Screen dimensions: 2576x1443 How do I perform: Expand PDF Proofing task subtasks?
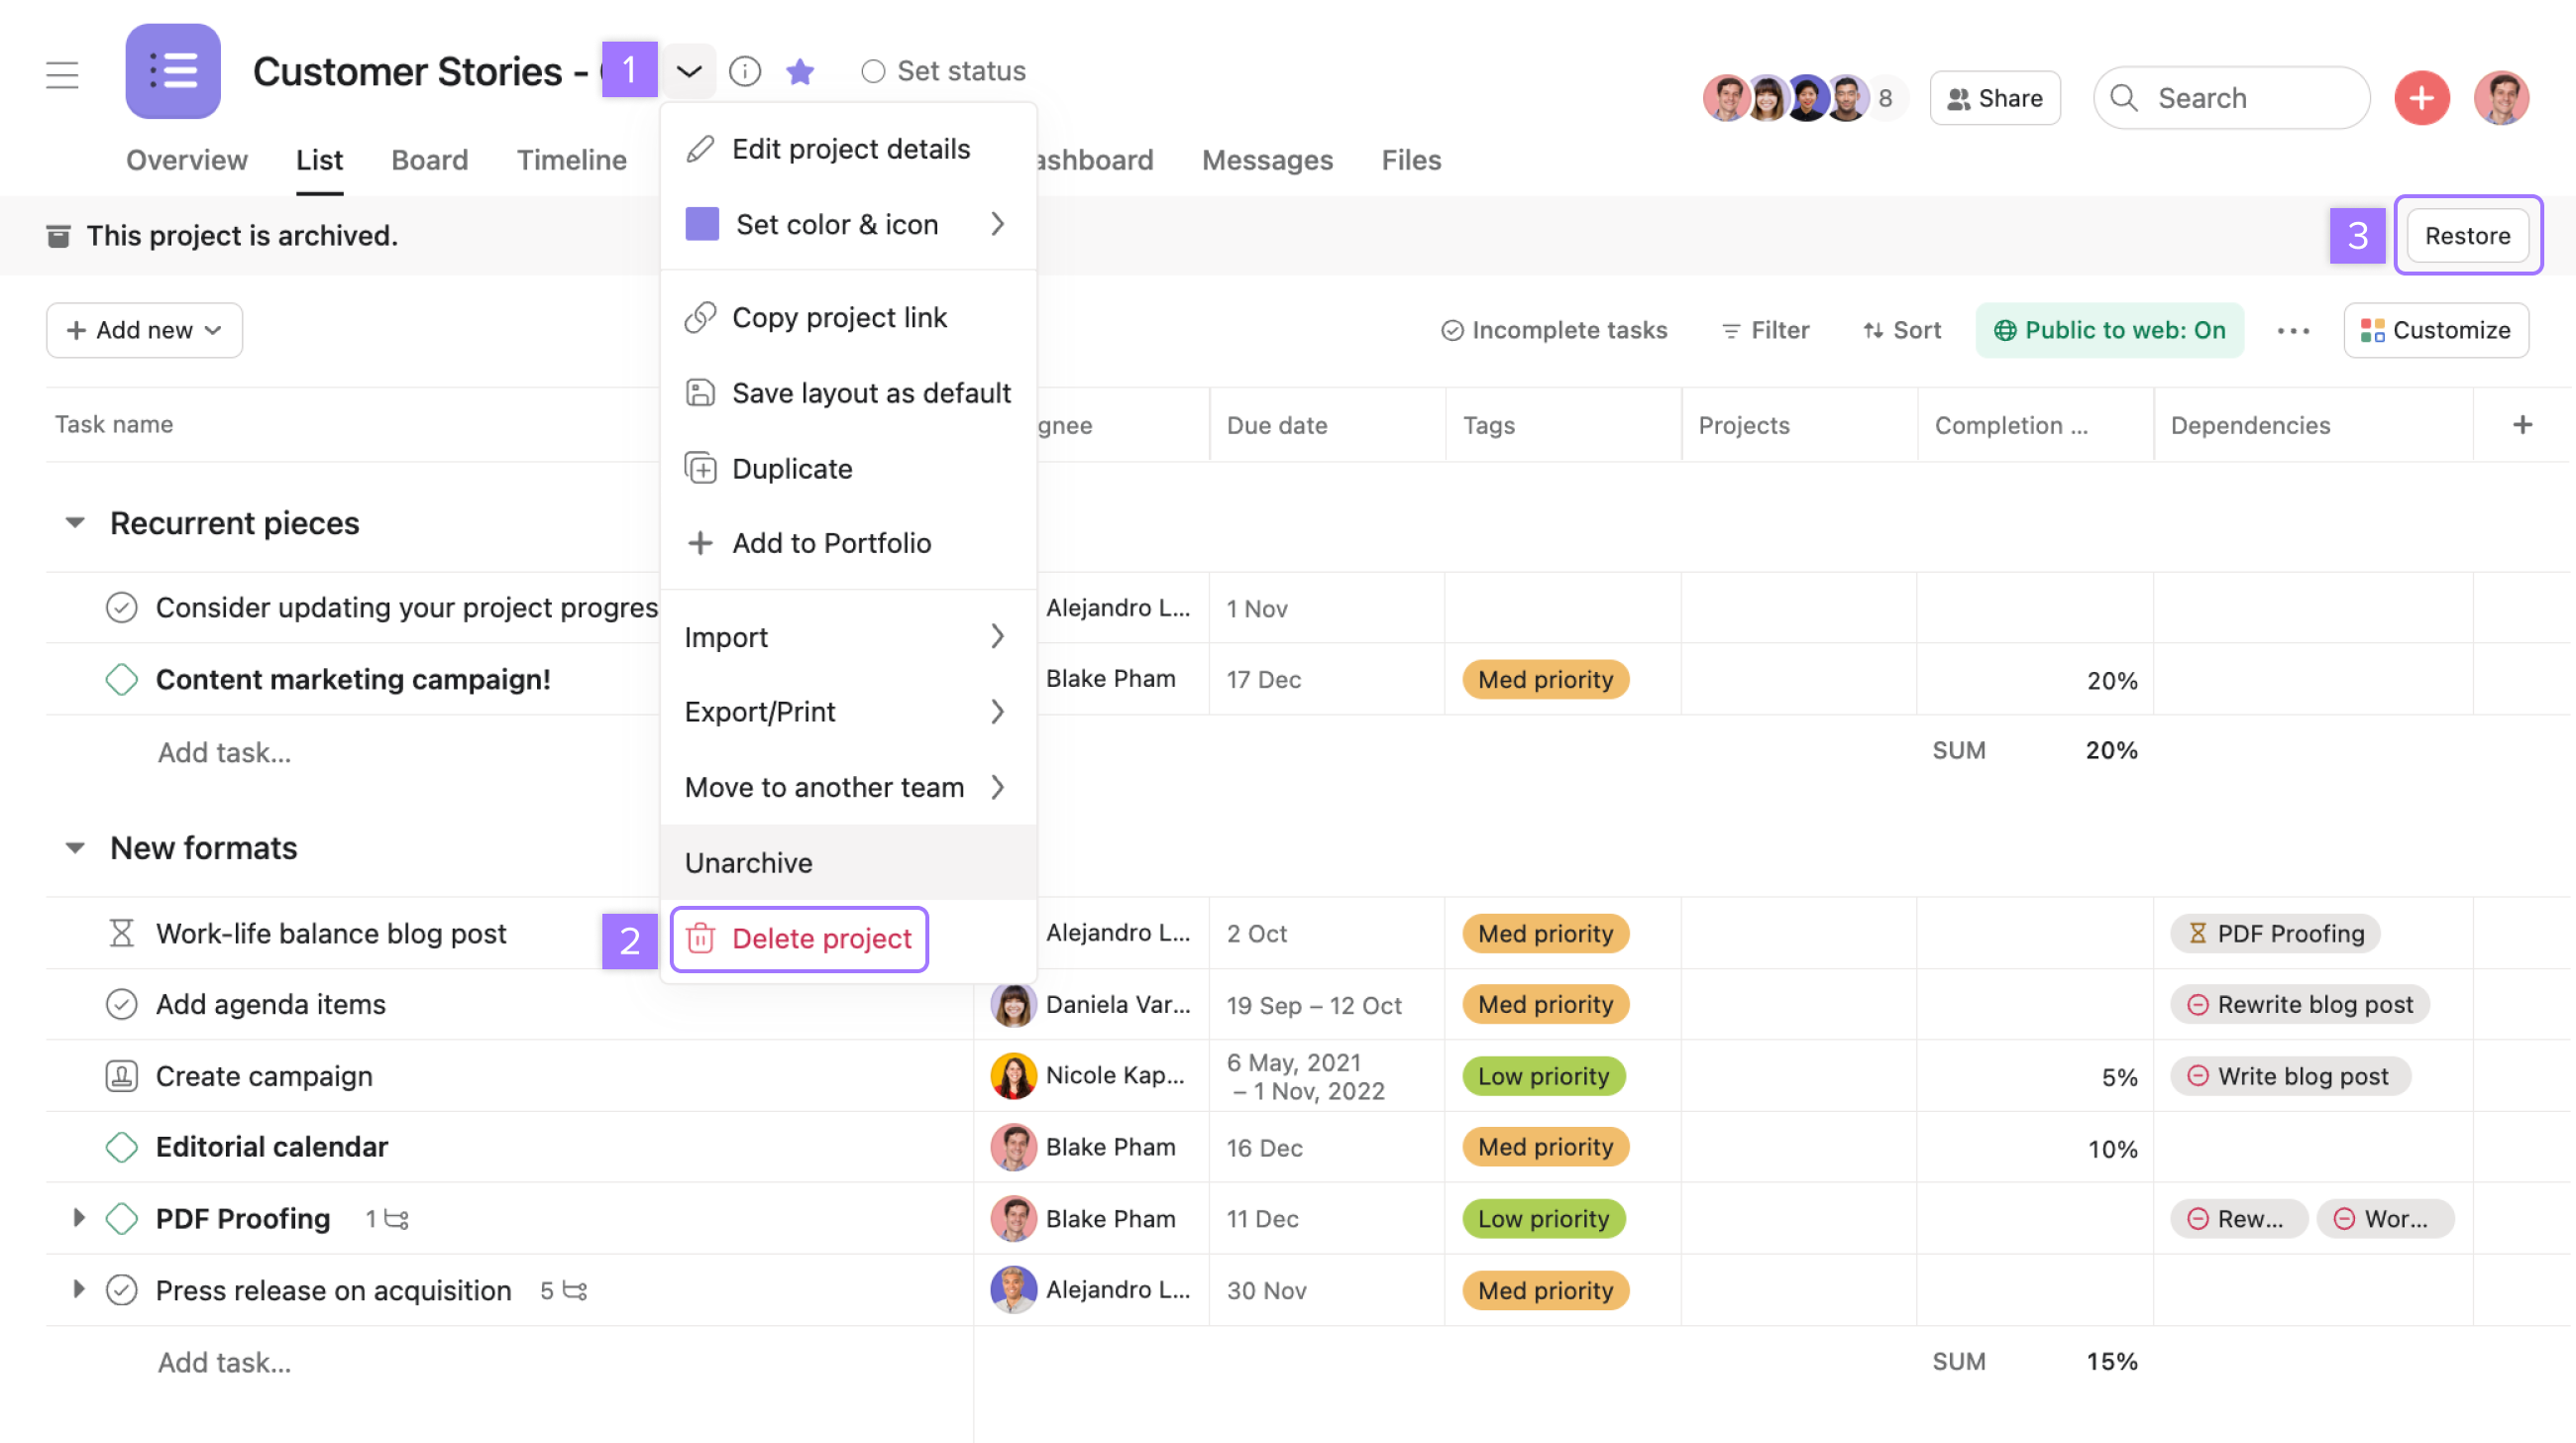point(76,1218)
